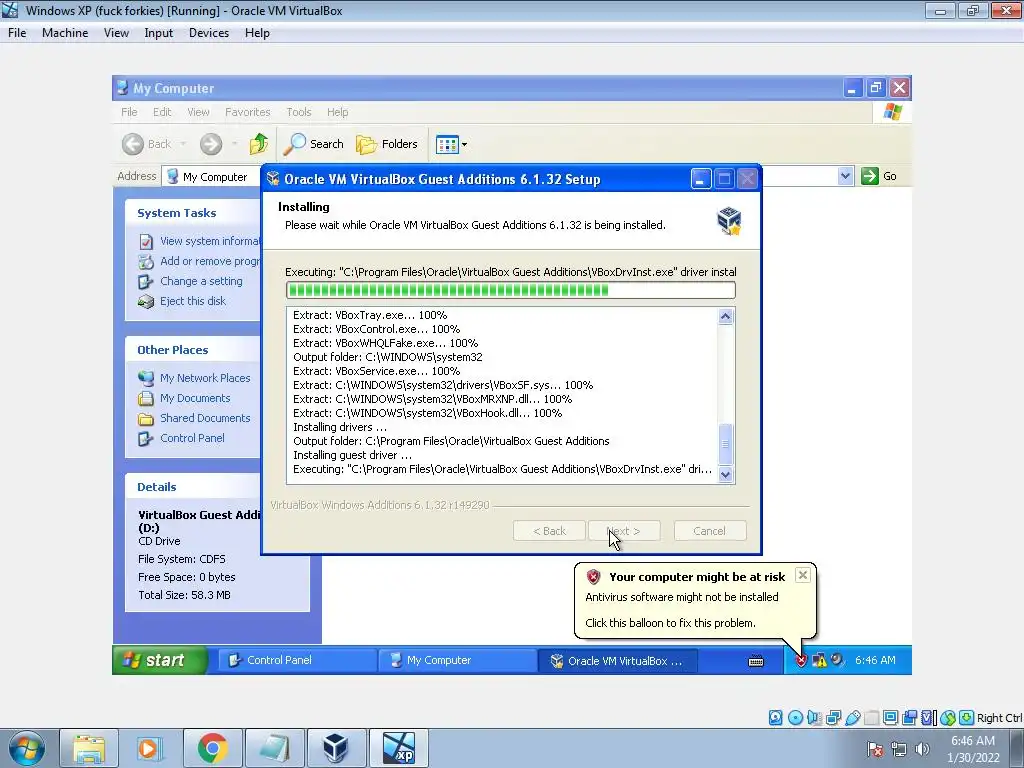This screenshot has width=1024, height=768.
Task: Open Shared Documents link
Action: (x=205, y=418)
